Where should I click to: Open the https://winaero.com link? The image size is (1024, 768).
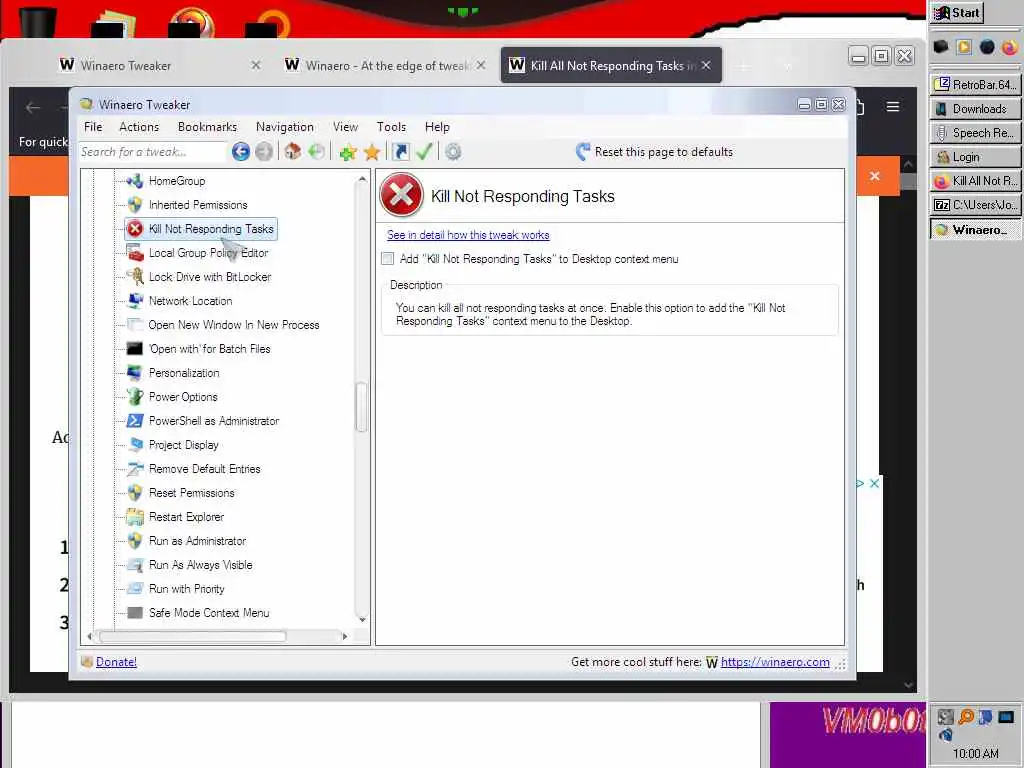coord(775,662)
